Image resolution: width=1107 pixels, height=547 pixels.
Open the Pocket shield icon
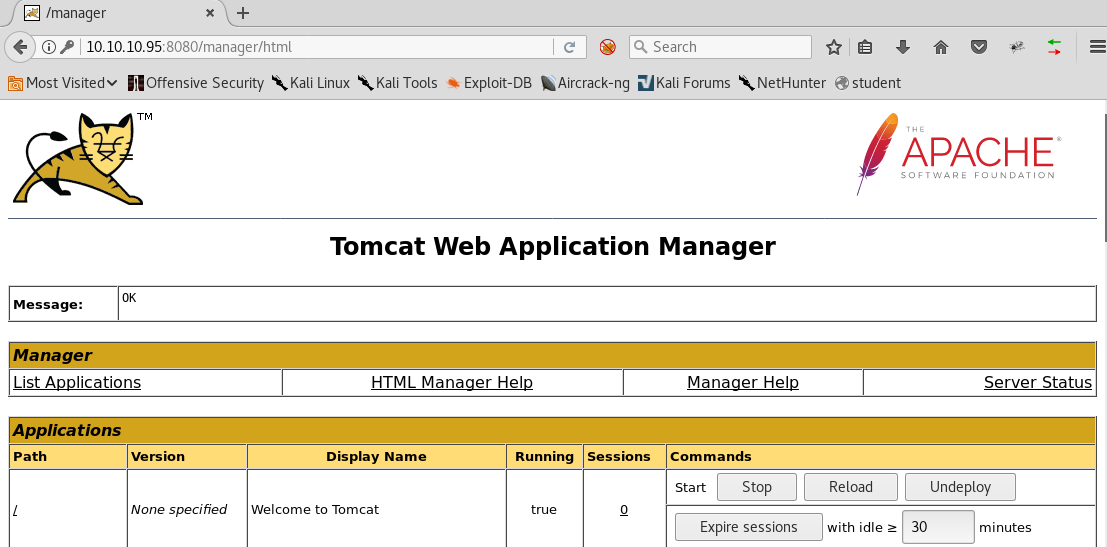coord(979,47)
